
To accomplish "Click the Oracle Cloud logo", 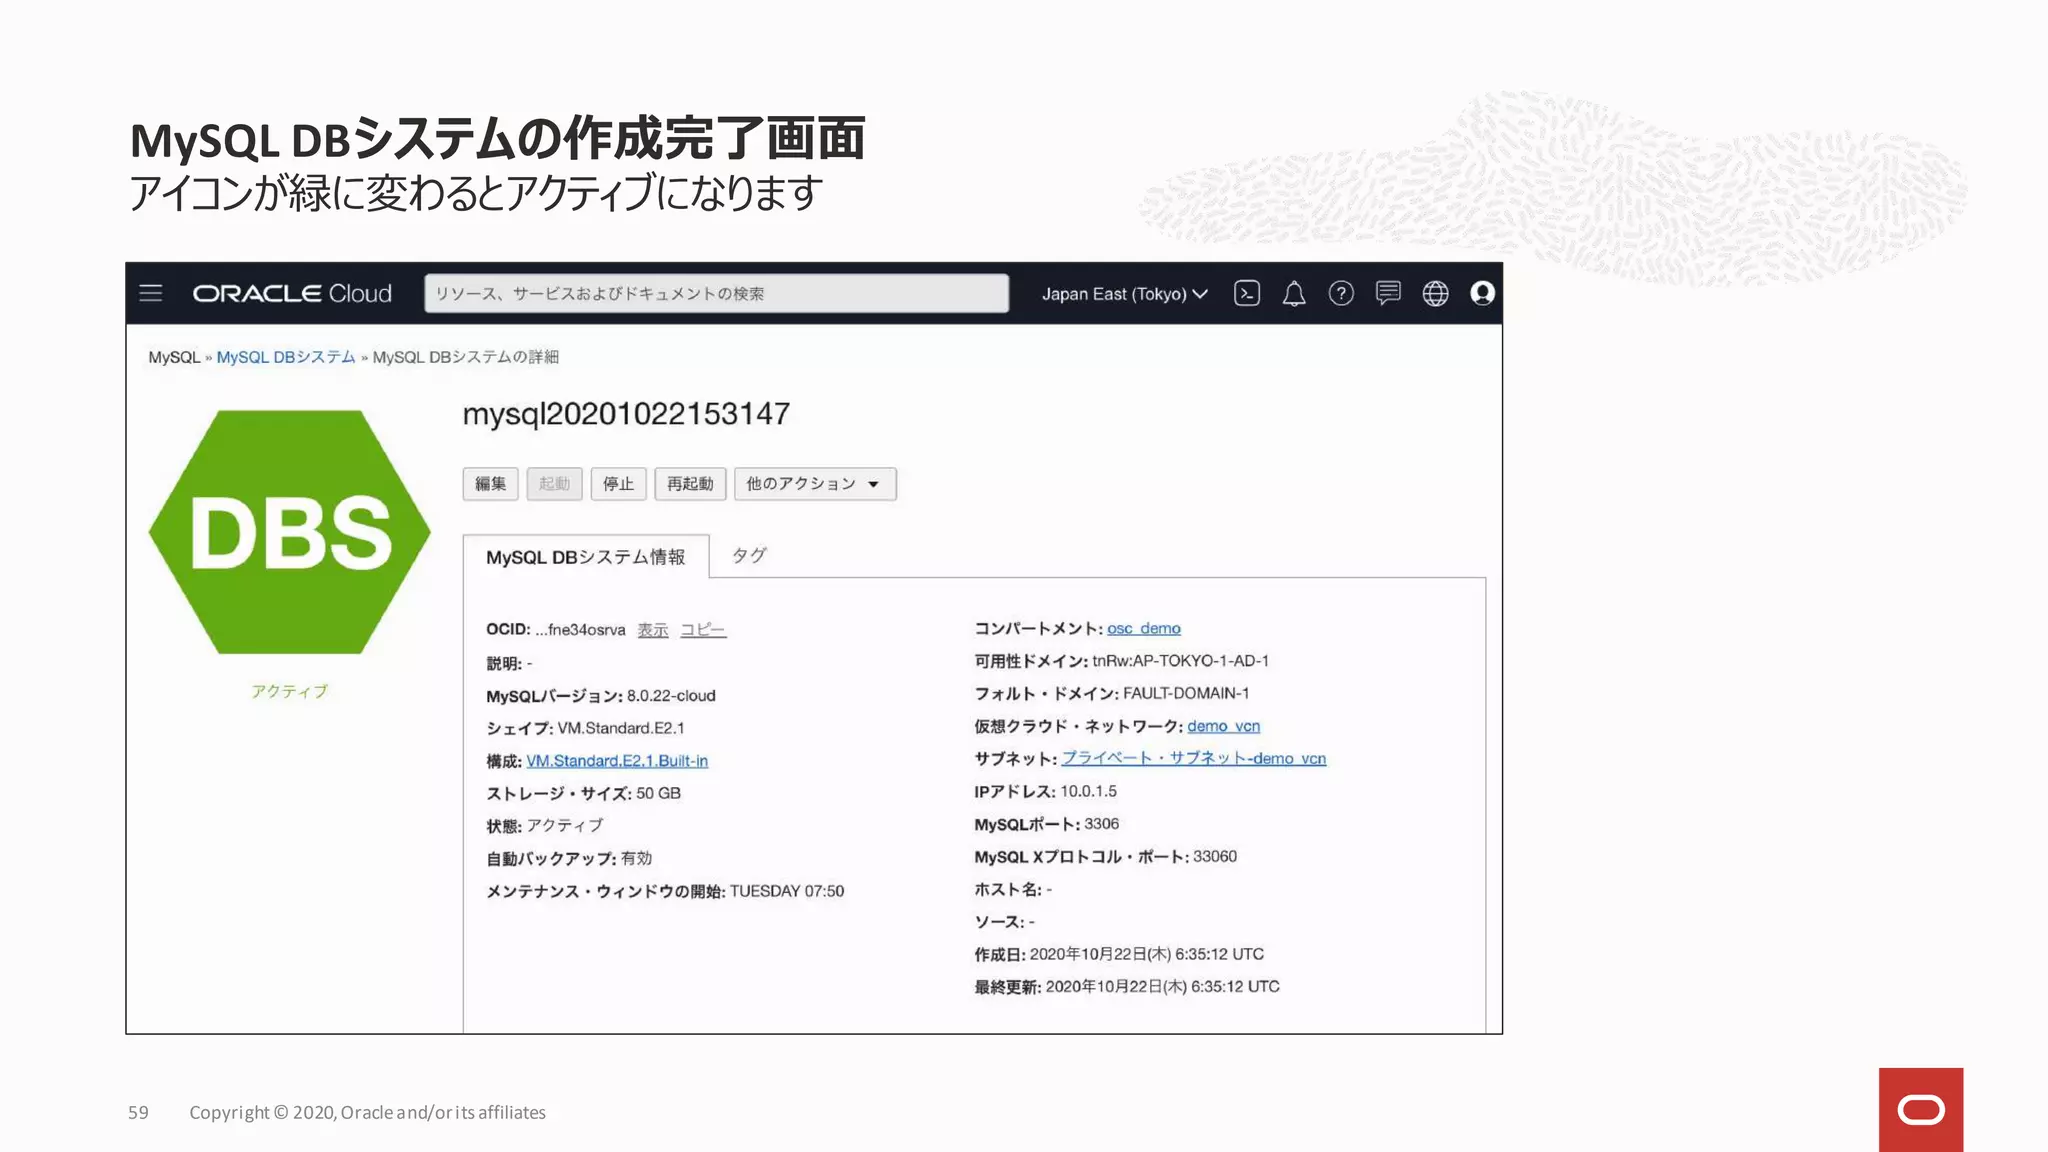I will click(x=292, y=293).
